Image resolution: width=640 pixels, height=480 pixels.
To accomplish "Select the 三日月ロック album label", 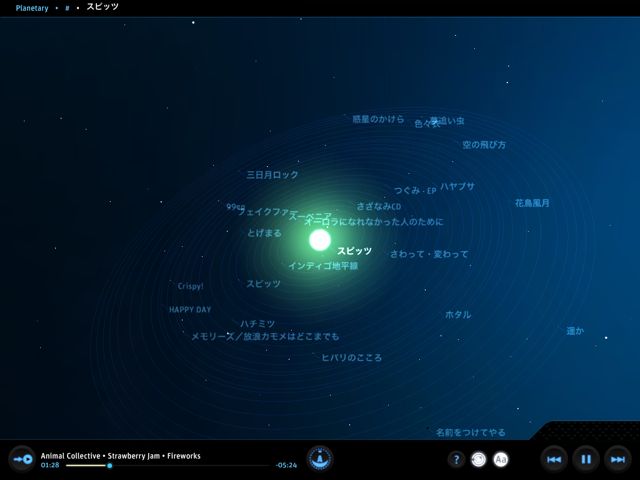I will [272, 175].
